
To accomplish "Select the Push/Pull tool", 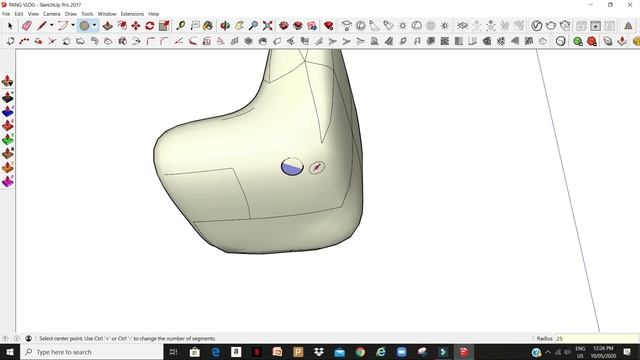I will (x=108, y=26).
